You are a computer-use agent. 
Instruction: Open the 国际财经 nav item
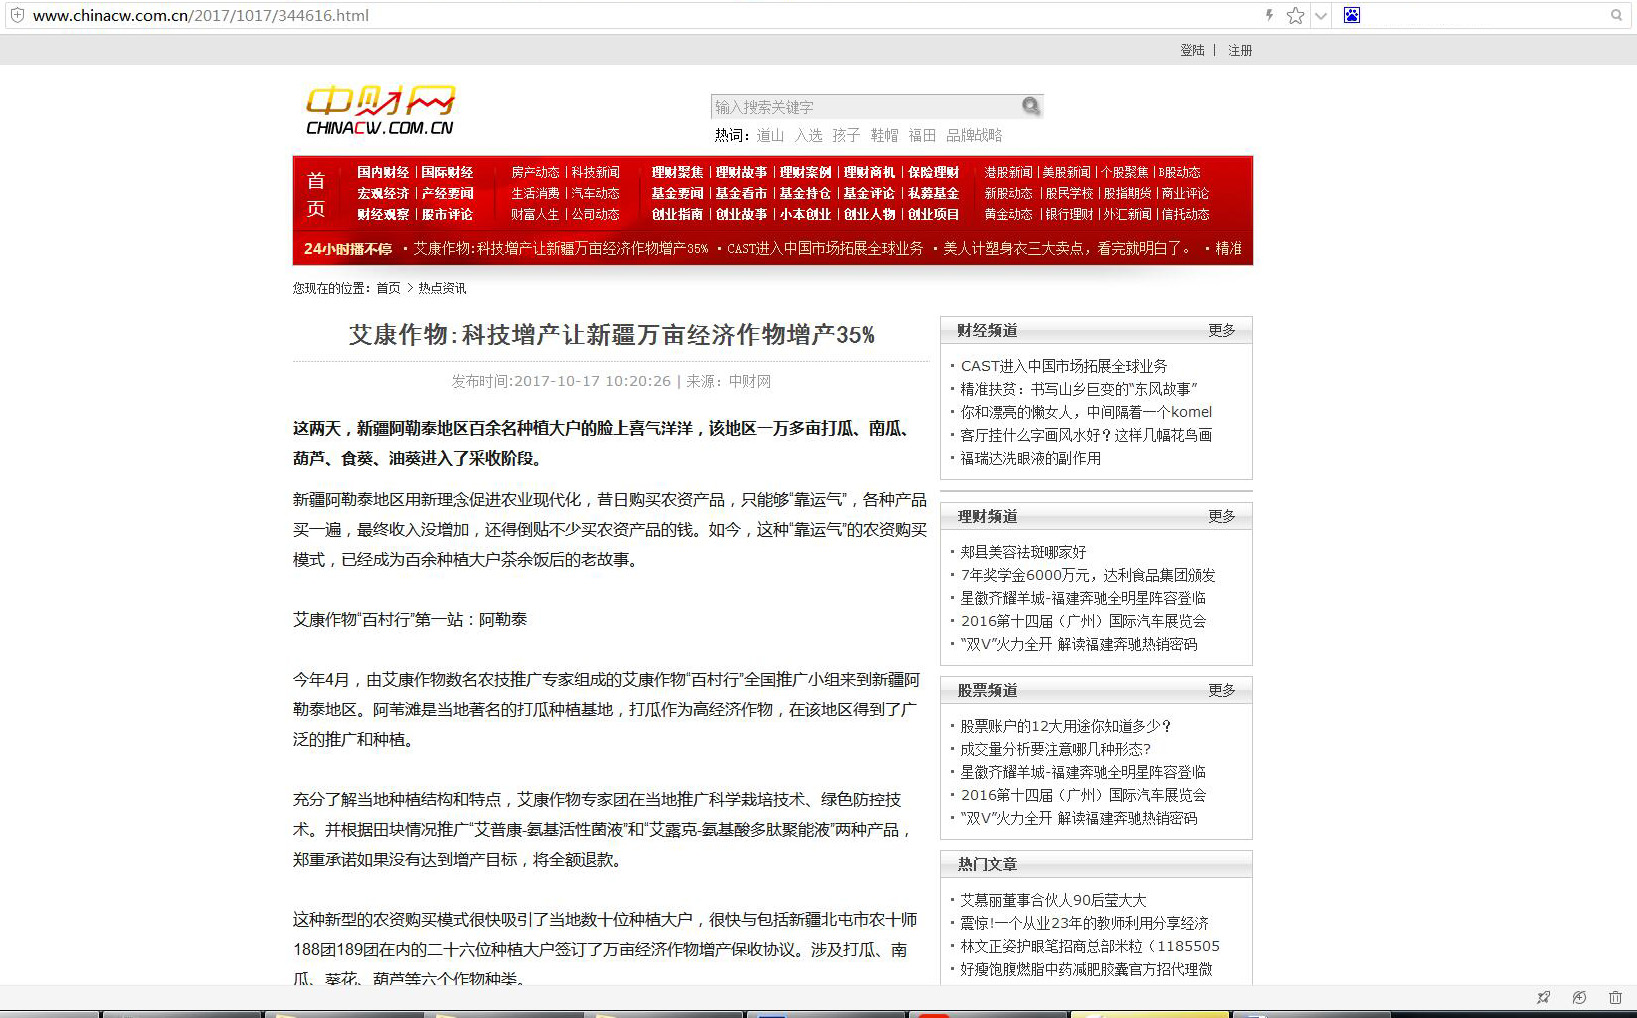coord(447,172)
